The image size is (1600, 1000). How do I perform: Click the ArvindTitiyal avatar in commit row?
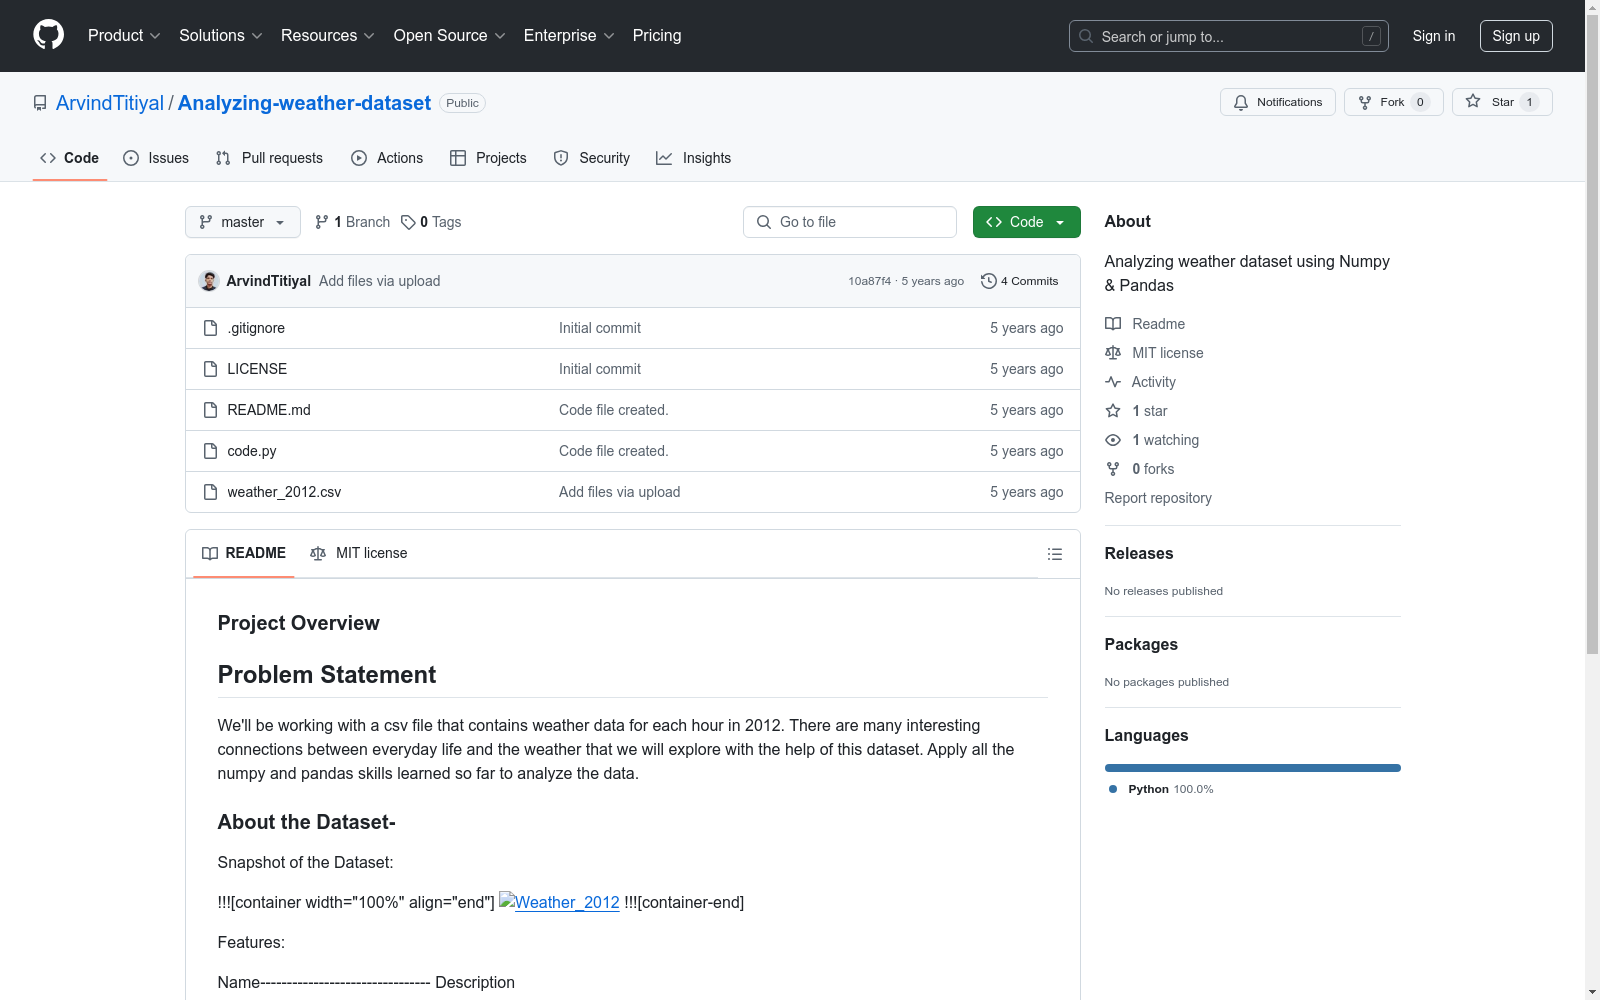[209, 281]
